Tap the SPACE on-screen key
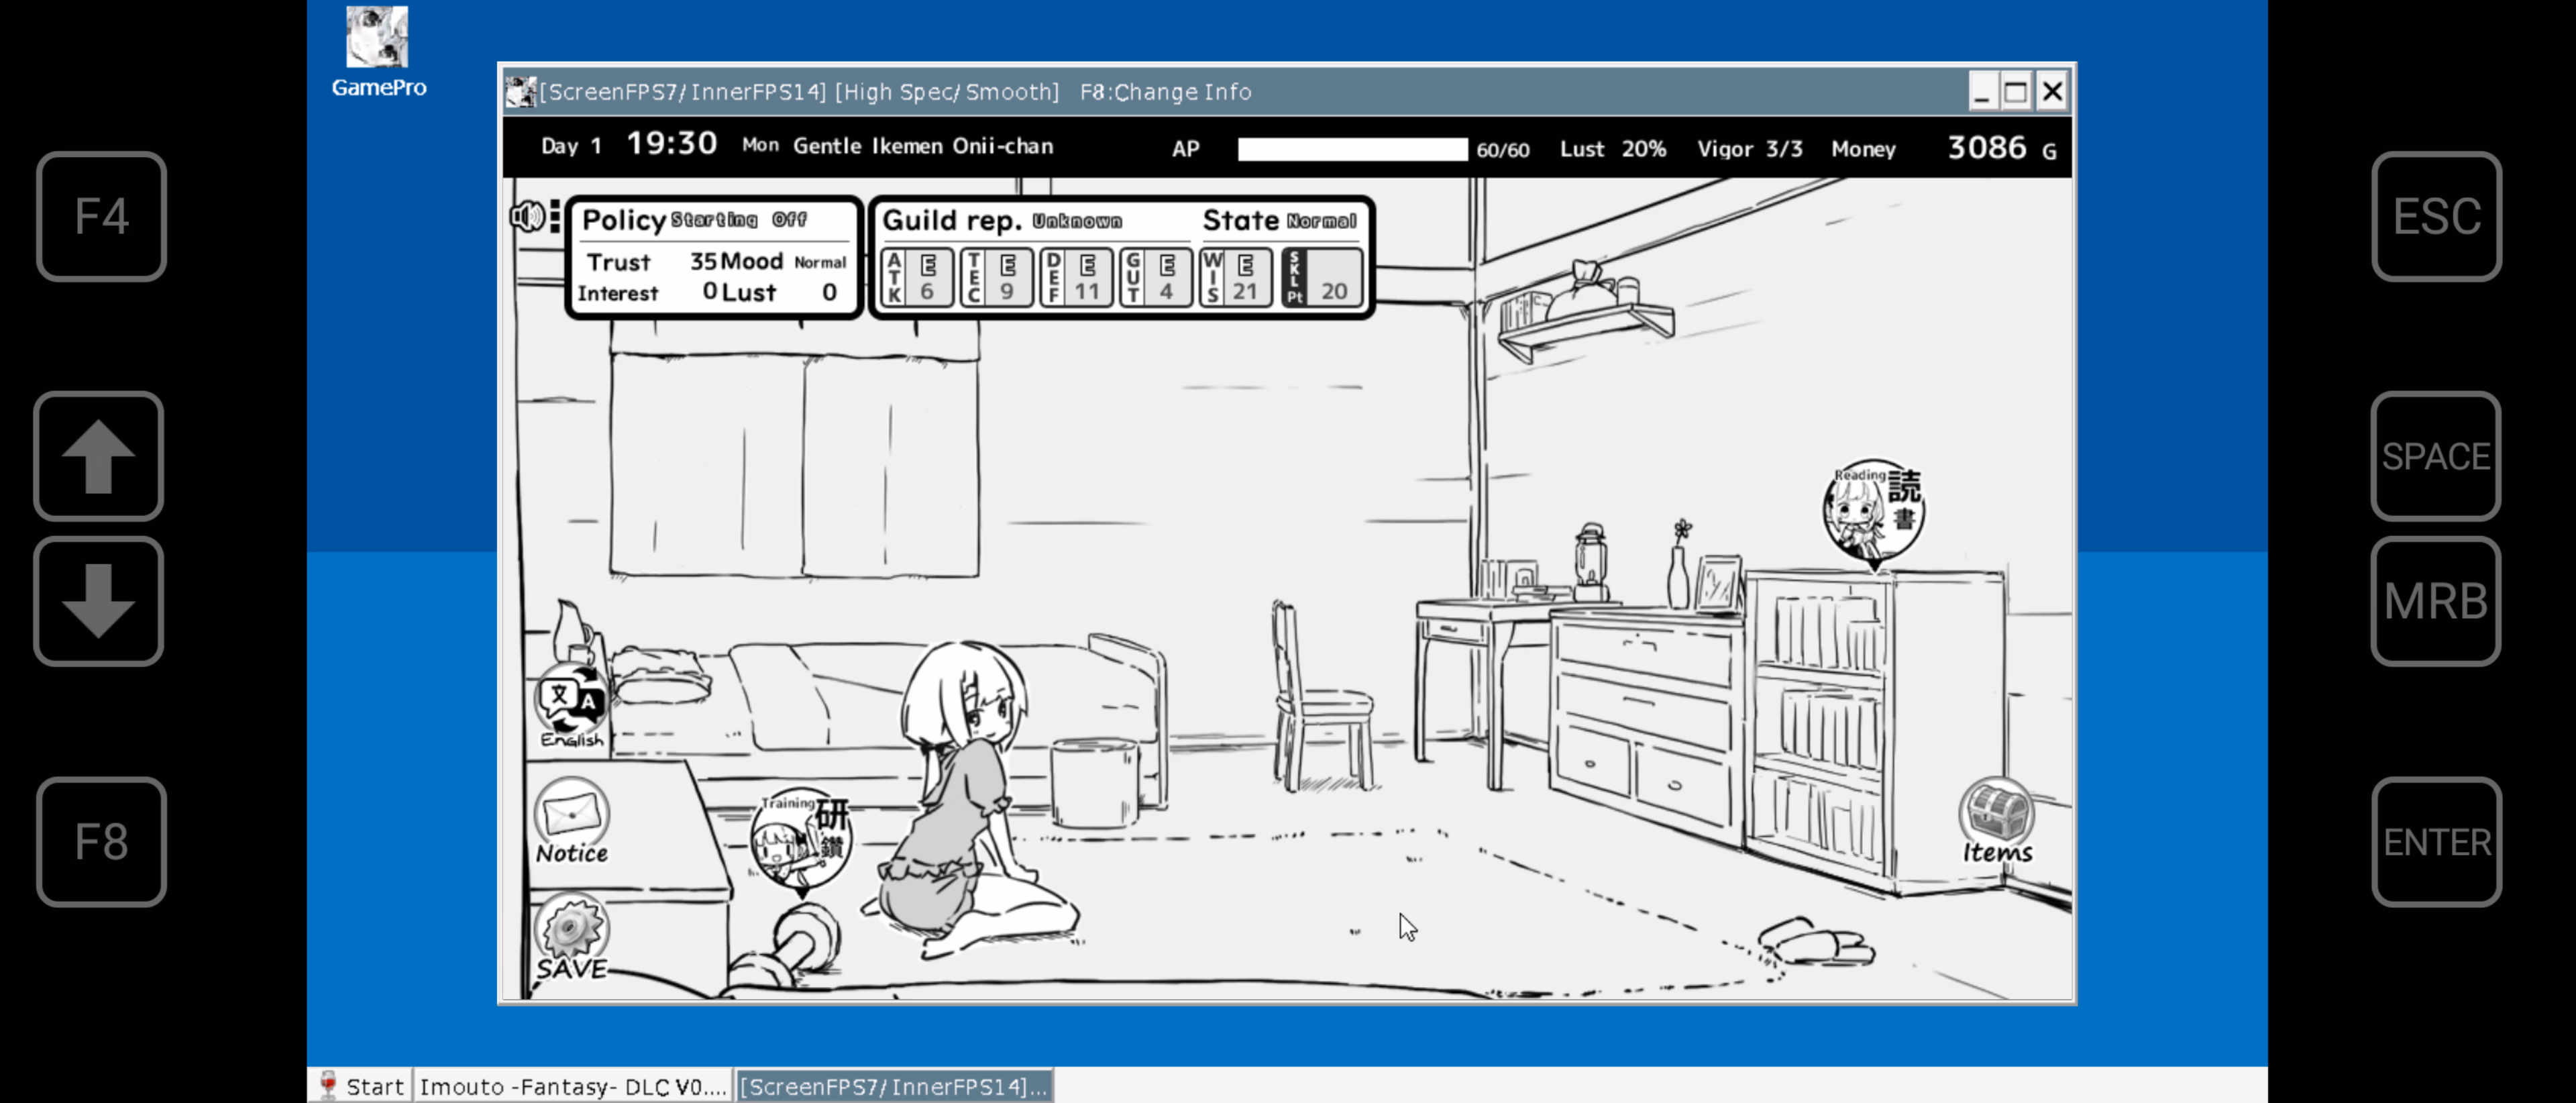Screen dimensions: 2576x1103 tap(2435, 456)
